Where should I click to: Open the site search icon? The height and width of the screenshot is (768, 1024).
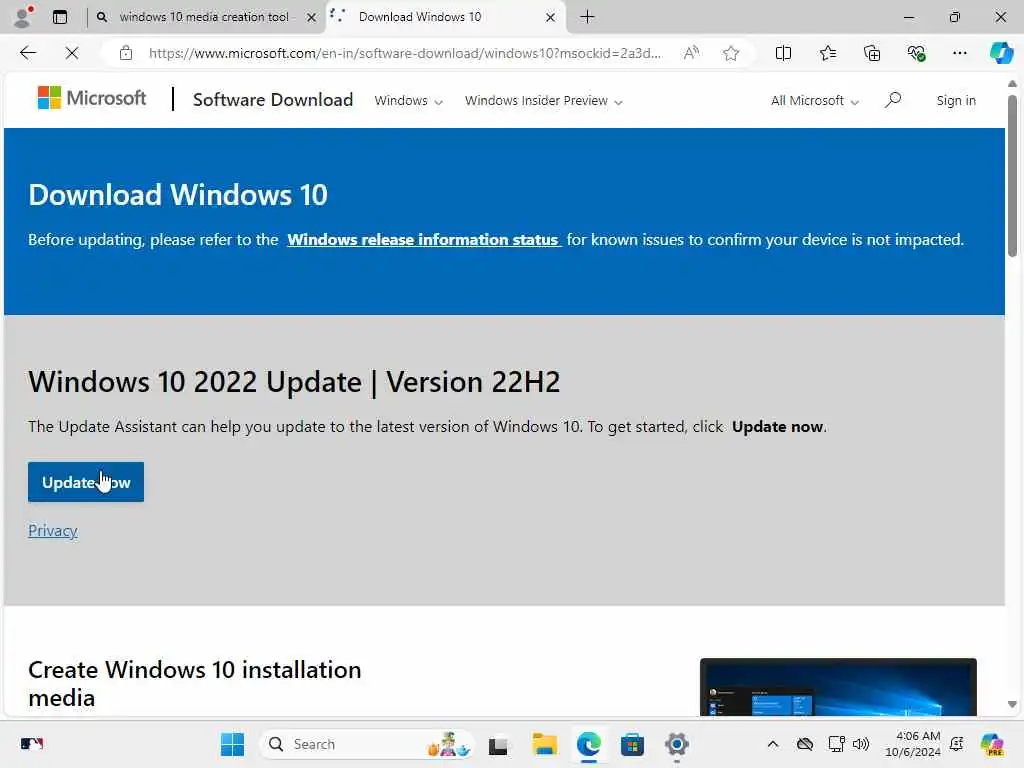(x=893, y=100)
